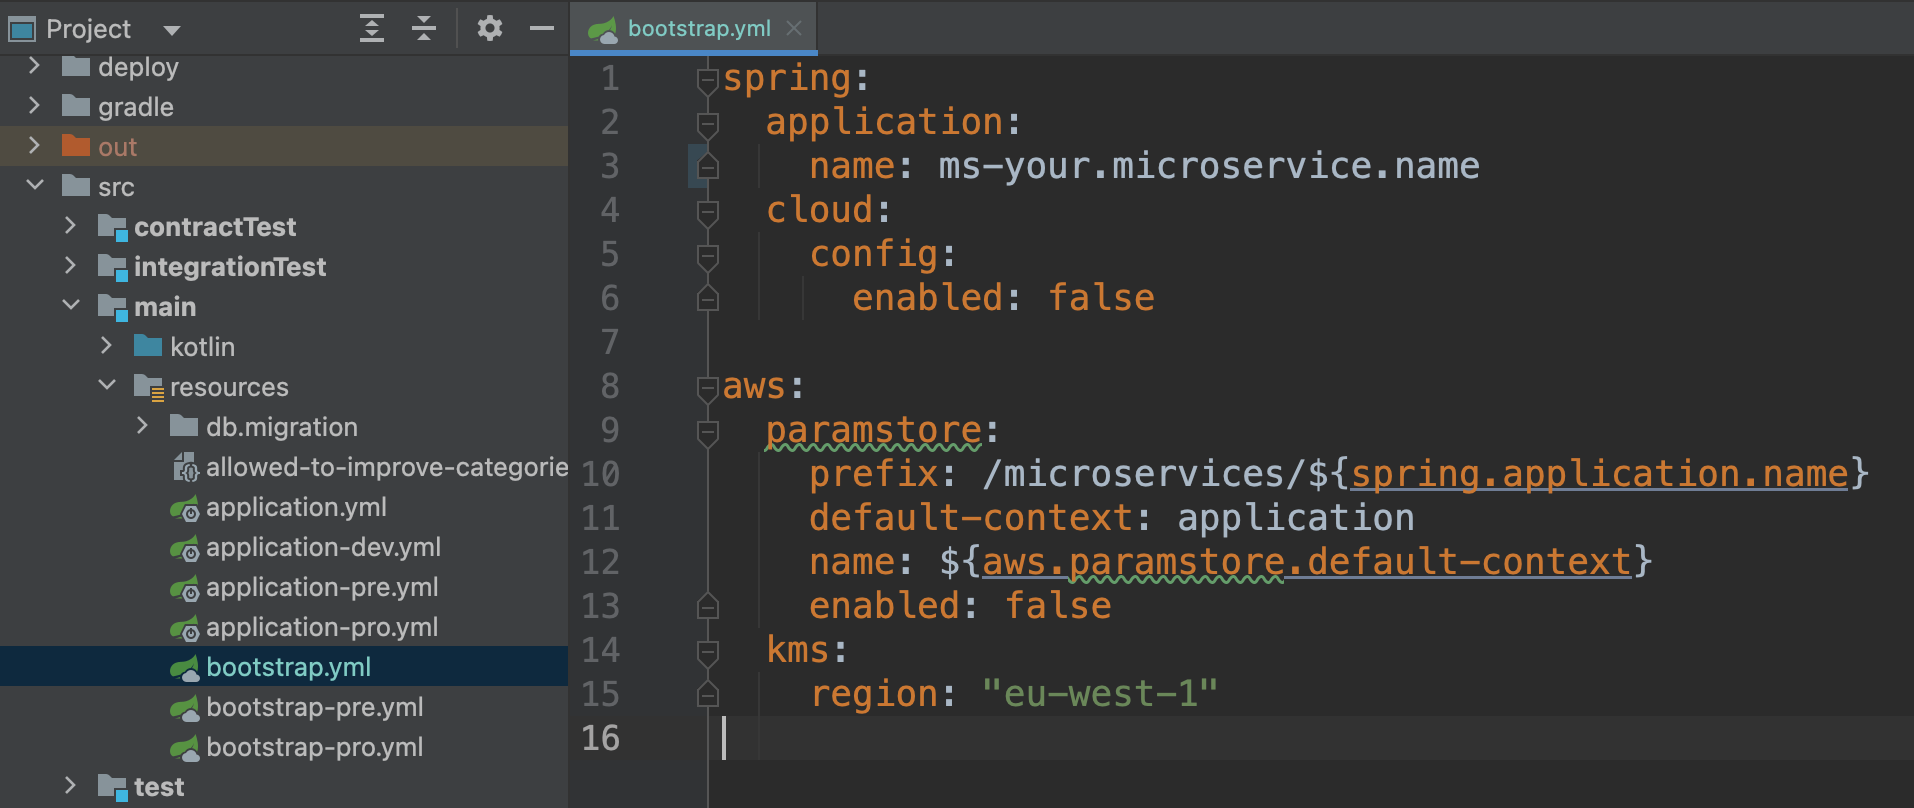Close the bootstrap.yml editor tab

(794, 28)
